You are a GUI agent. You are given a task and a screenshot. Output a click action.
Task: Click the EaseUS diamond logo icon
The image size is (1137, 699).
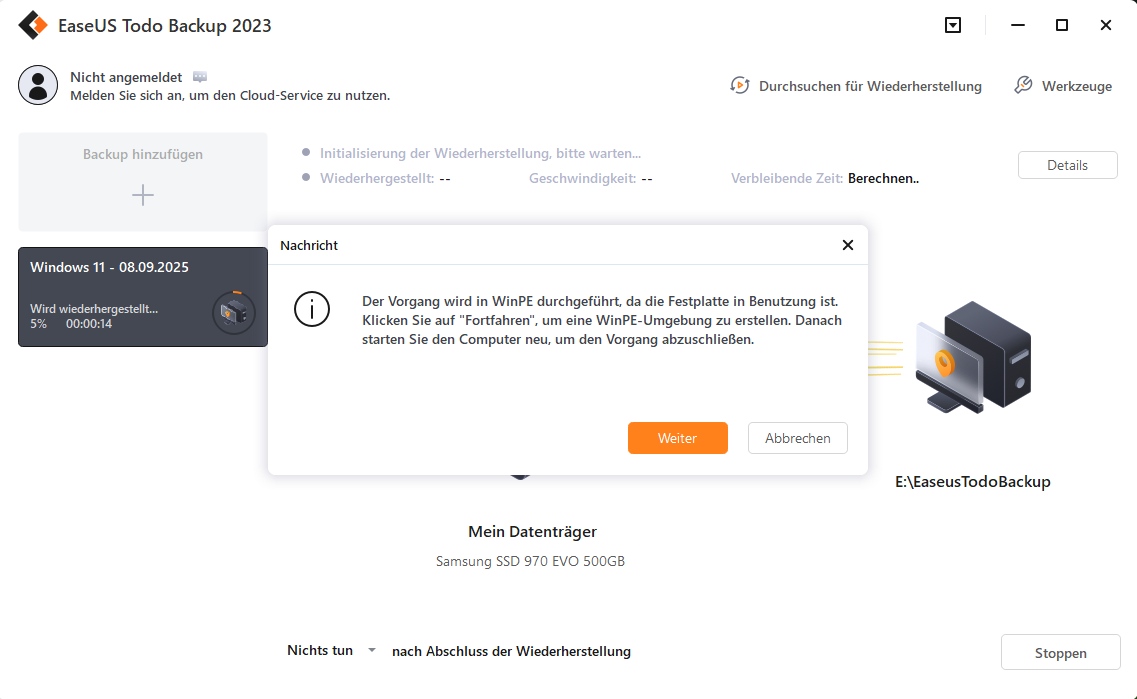(x=33, y=25)
